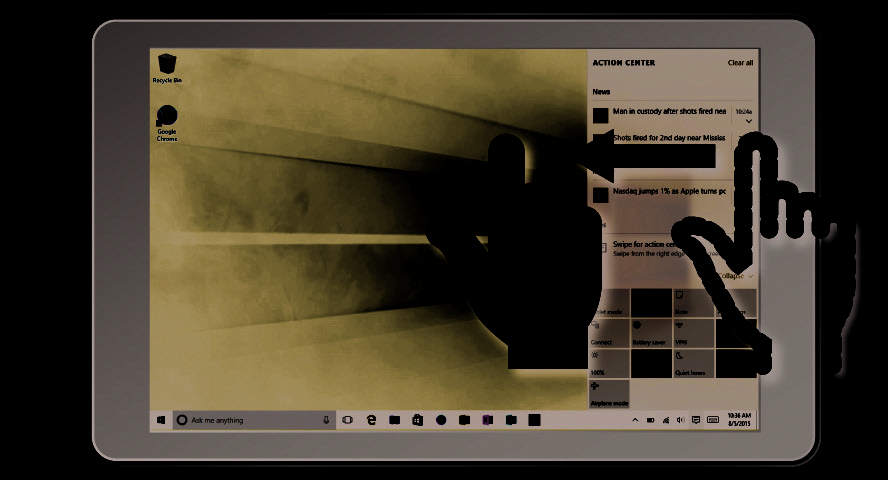
Task: Open the VPN quick action tile
Action: point(694,333)
